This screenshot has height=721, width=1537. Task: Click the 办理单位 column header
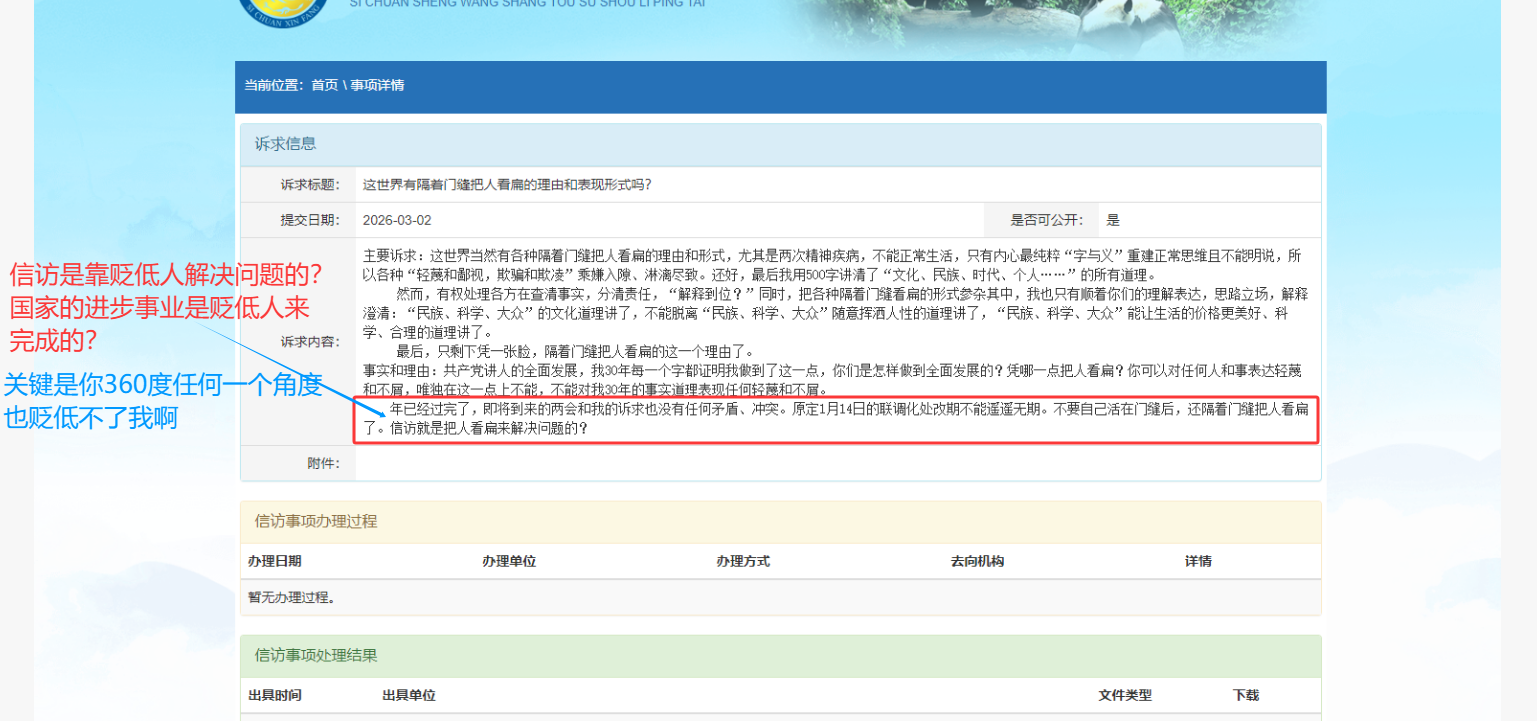[x=509, y=561]
